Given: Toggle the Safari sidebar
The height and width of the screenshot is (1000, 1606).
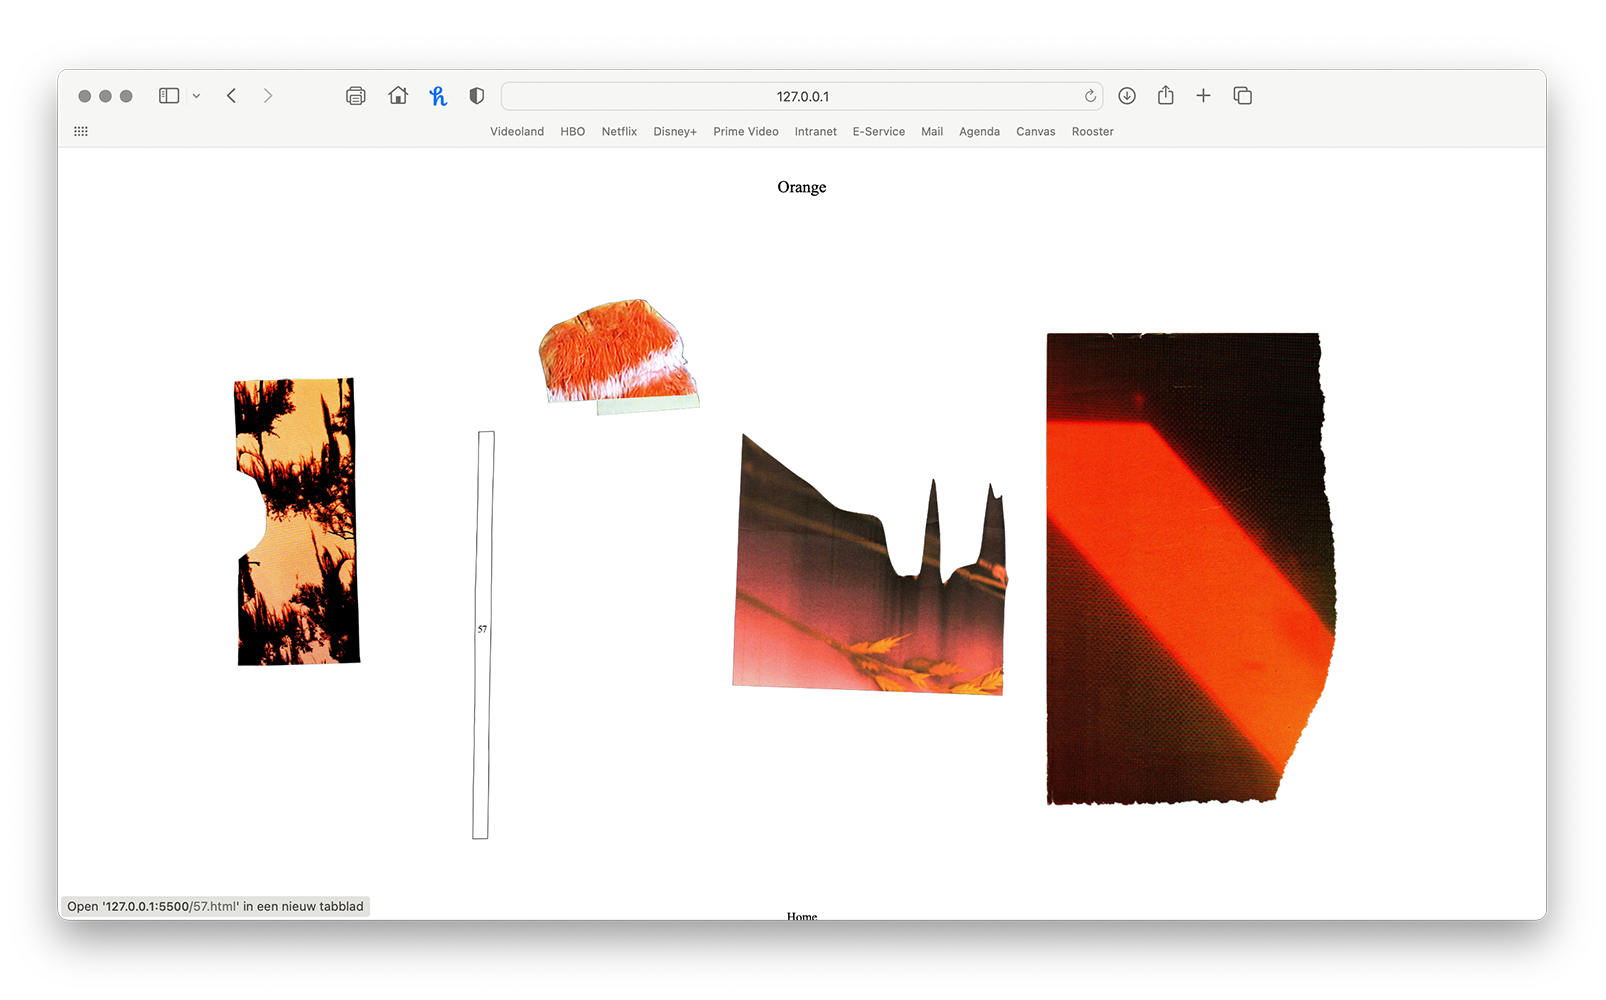Looking at the screenshot, I should pyautogui.click(x=169, y=96).
